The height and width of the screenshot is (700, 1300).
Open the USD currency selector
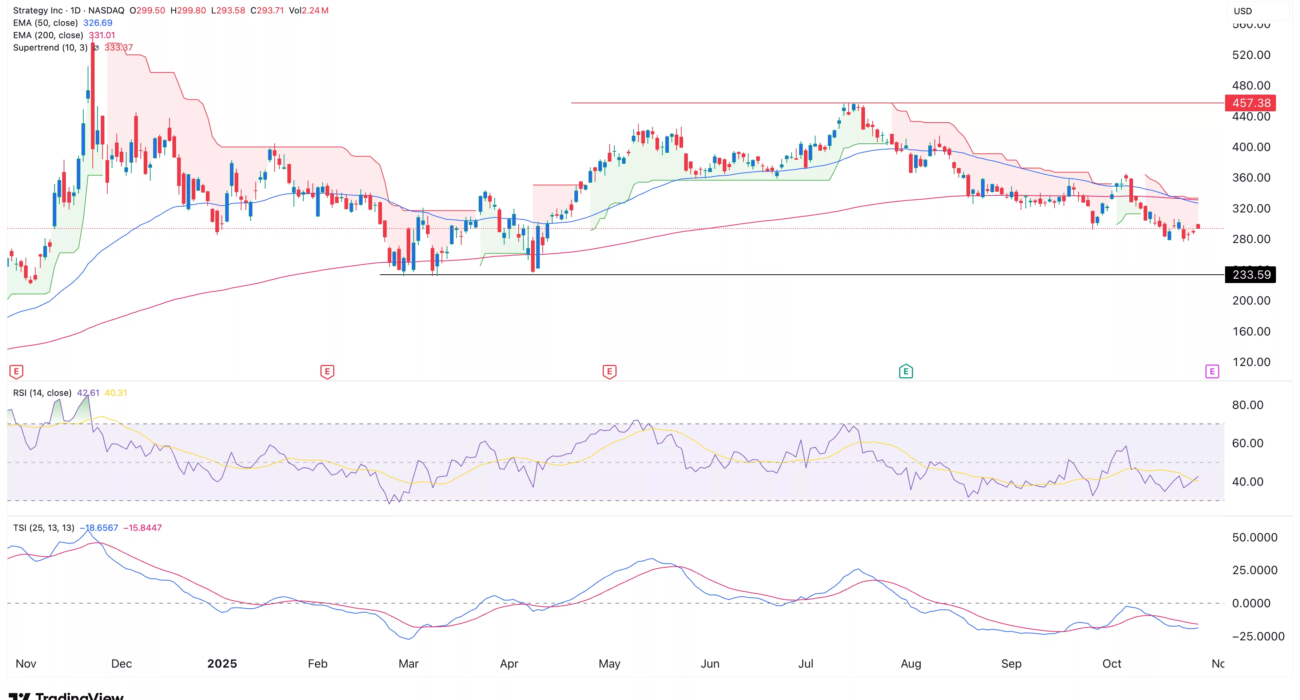(x=1243, y=11)
